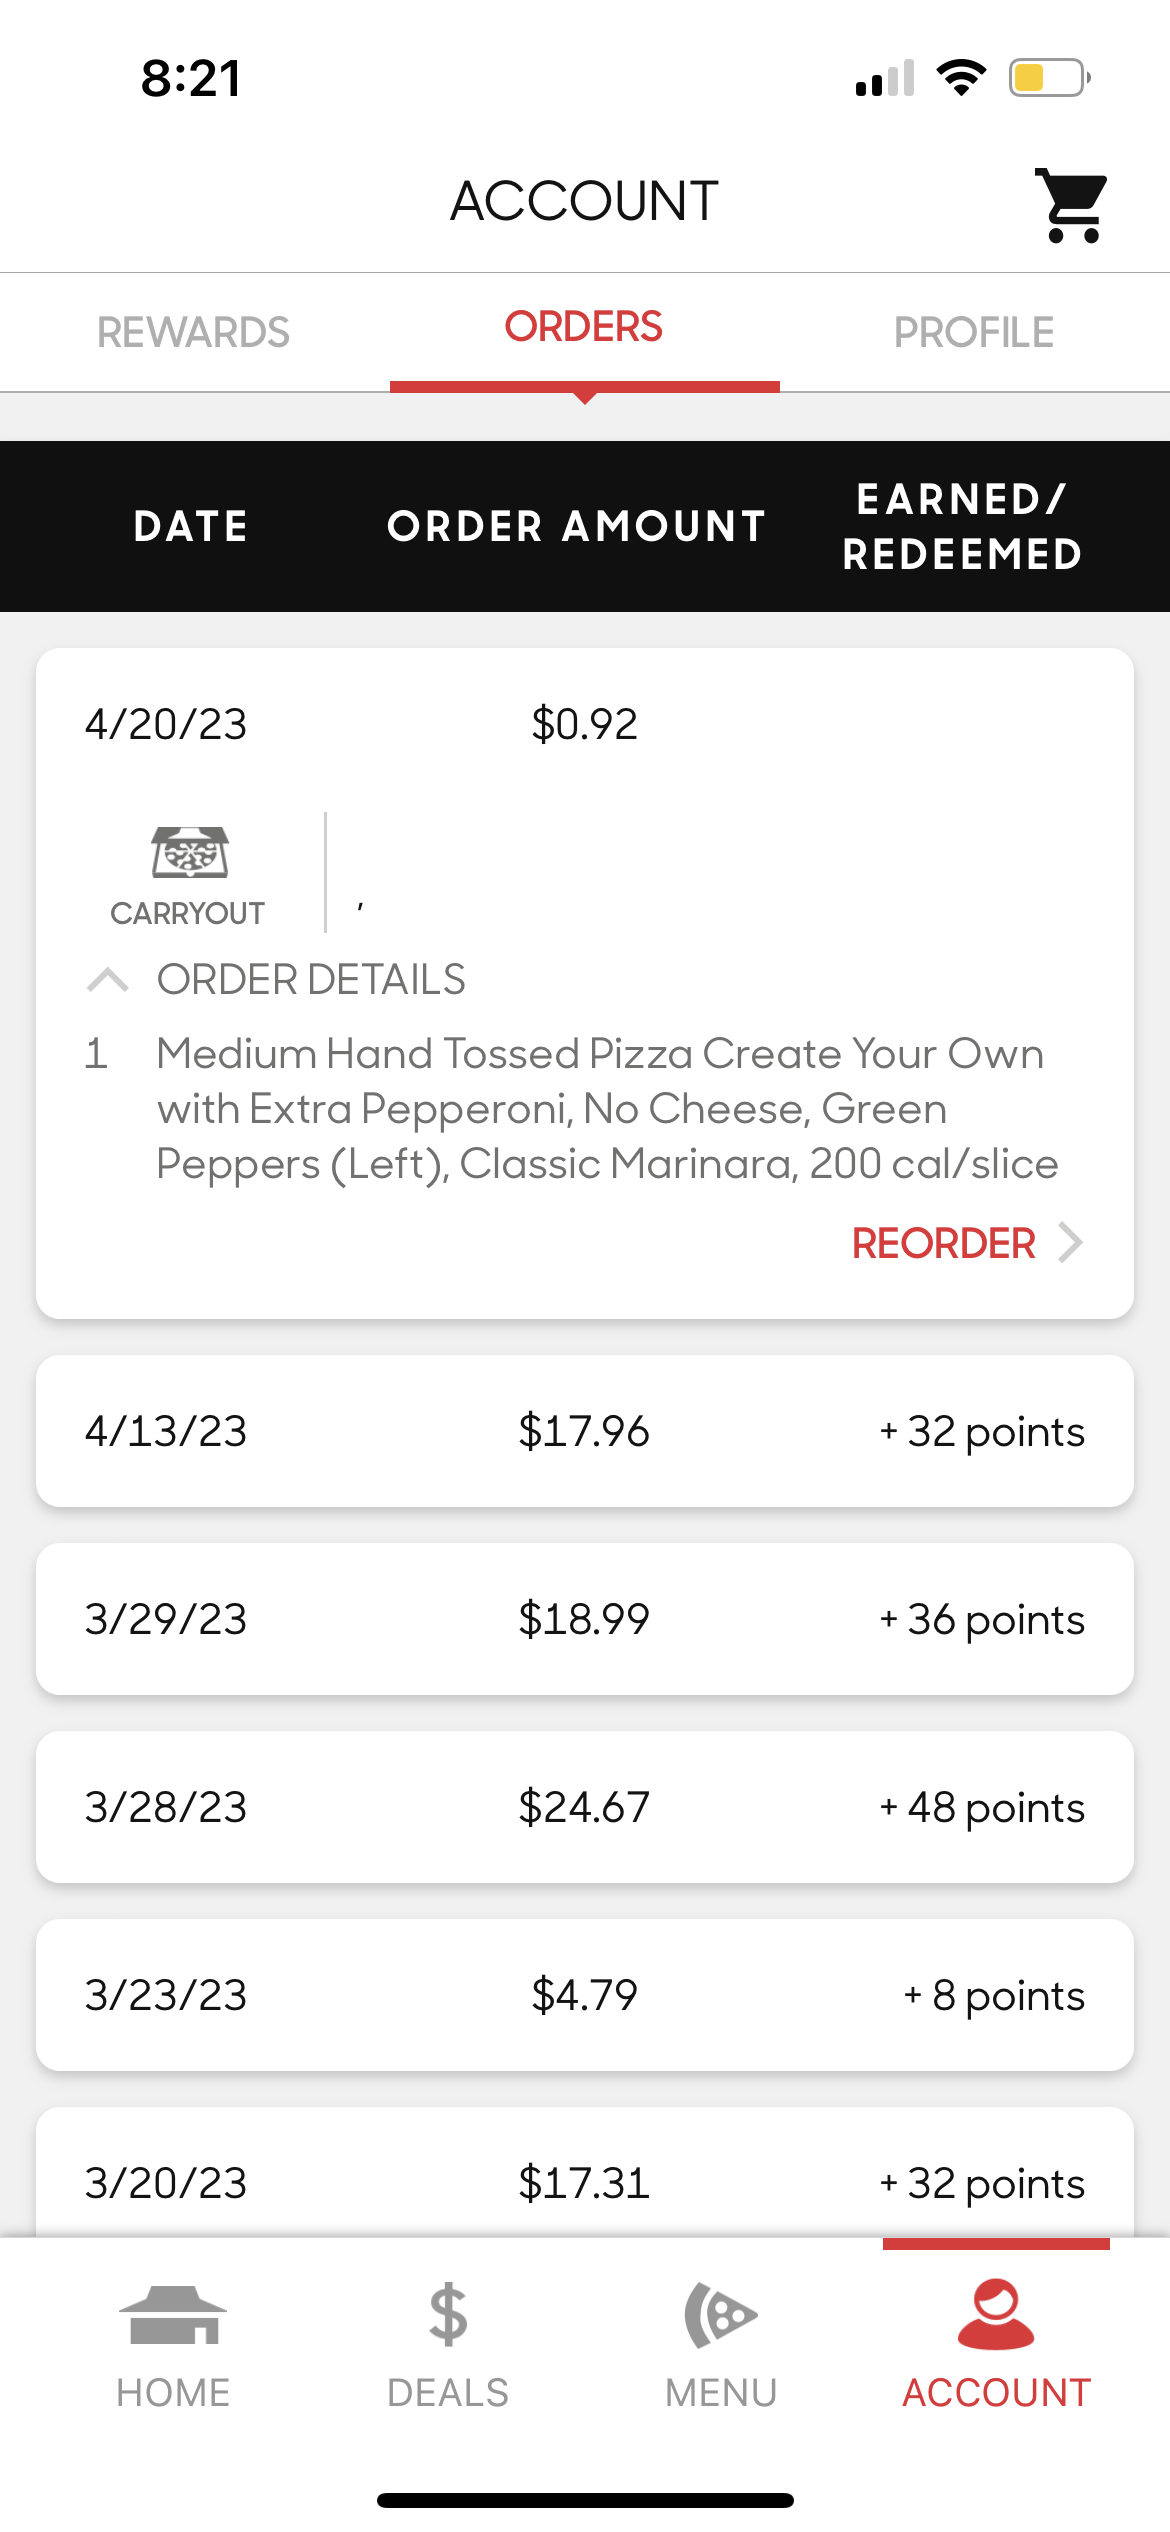Tap the carryout pizza box icon
This screenshot has height=2532, width=1170.
[189, 852]
